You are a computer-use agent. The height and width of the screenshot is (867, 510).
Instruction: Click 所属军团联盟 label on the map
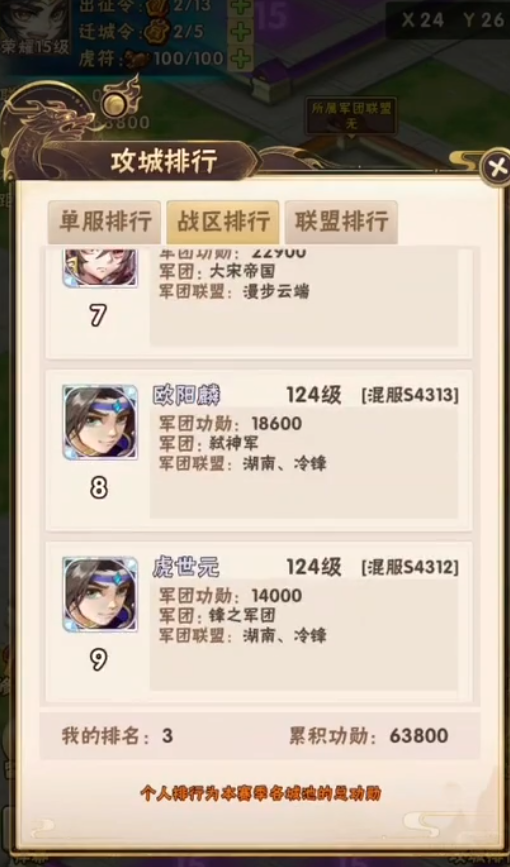coord(351,116)
